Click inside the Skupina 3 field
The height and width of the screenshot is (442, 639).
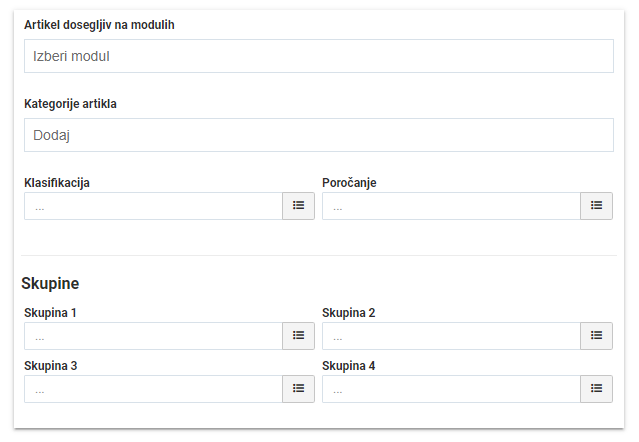pyautogui.click(x=153, y=389)
